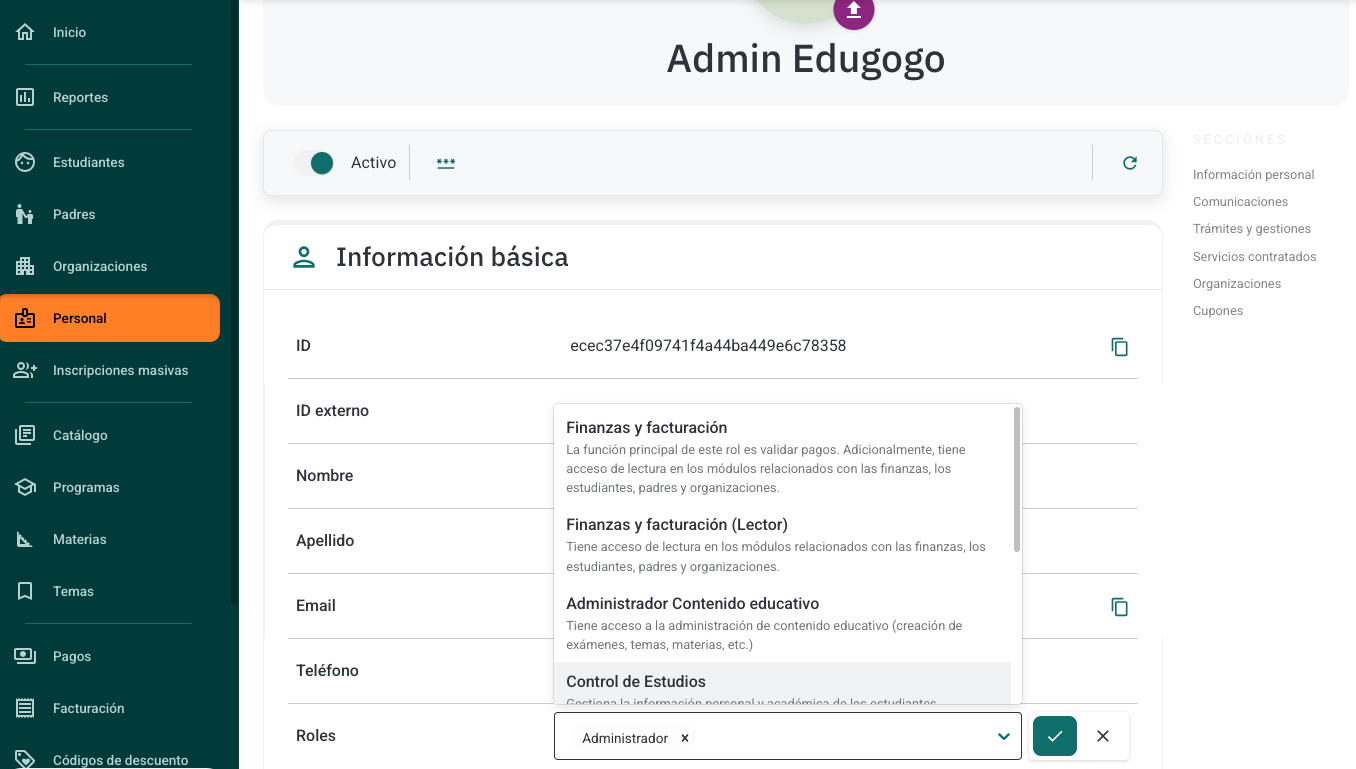
Task: Open Temas in the sidebar
Action: tap(110, 592)
